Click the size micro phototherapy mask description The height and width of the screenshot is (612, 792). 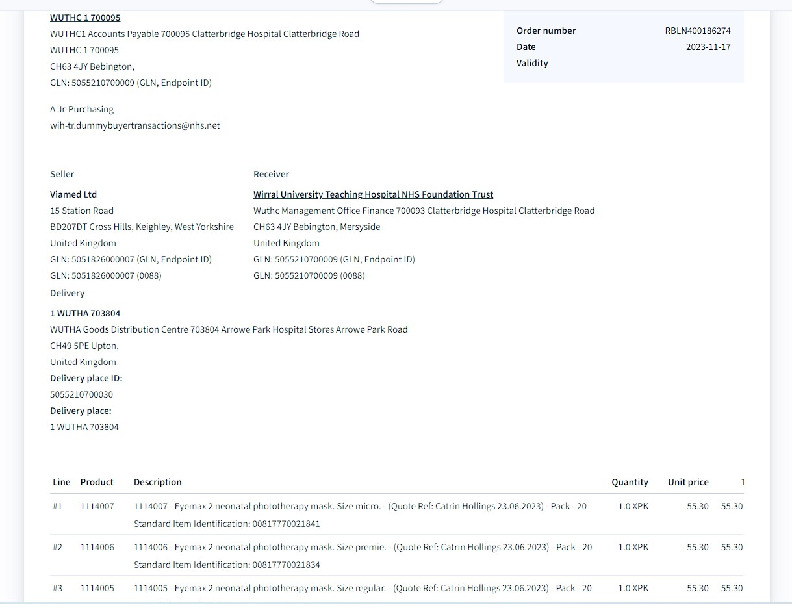257,507
